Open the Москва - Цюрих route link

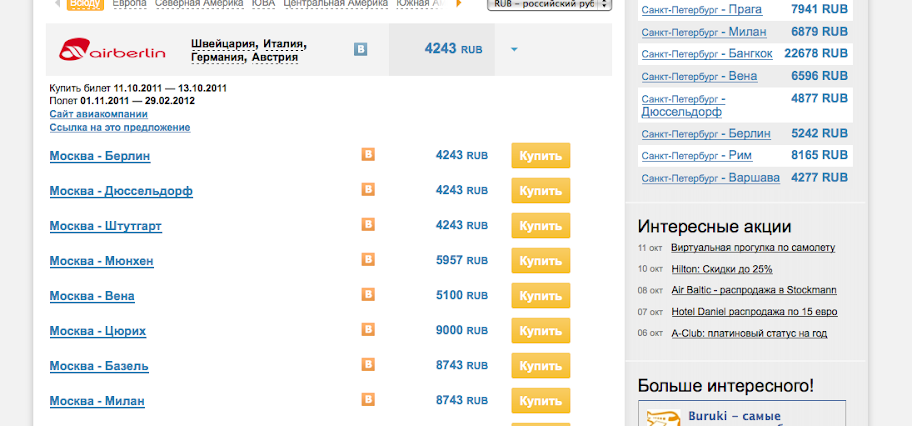pos(98,331)
